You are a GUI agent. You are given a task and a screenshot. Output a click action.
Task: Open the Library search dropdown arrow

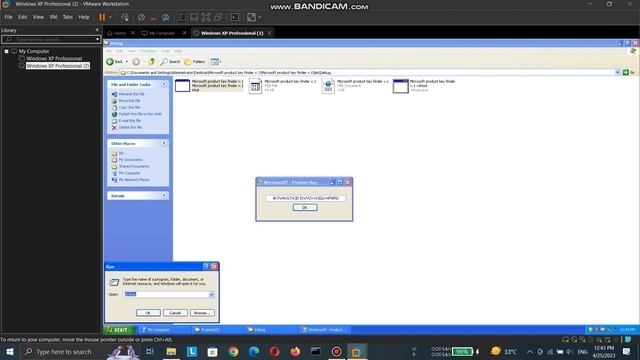coord(98,40)
